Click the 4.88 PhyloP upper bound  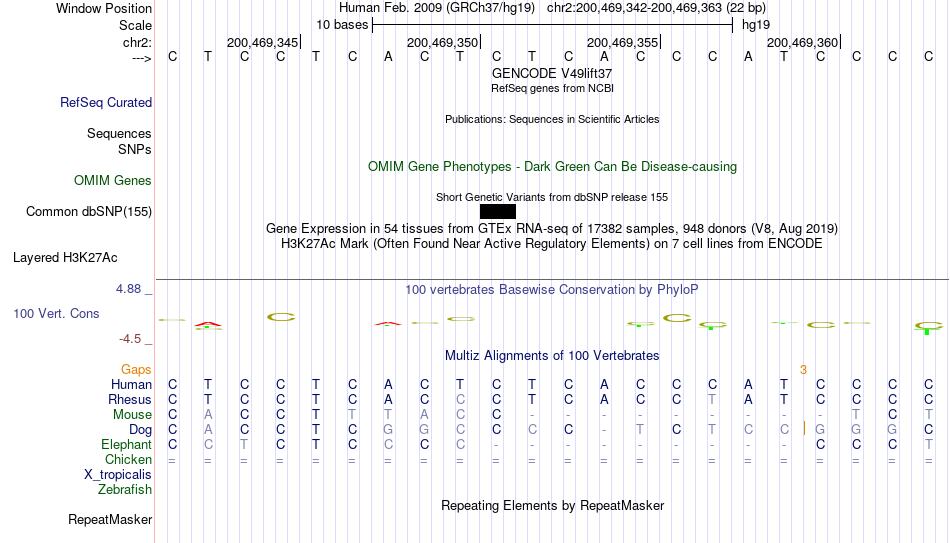[x=128, y=289]
